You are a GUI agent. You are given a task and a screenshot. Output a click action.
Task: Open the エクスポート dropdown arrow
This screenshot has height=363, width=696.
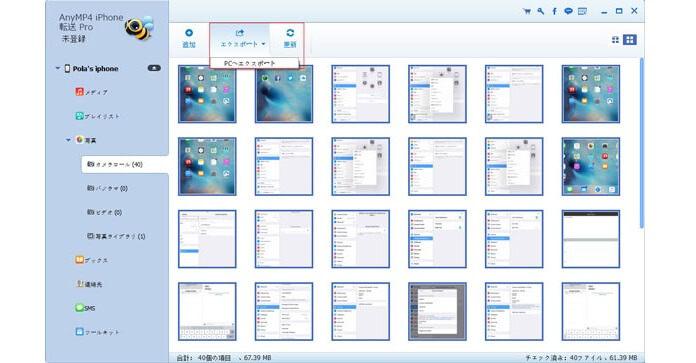point(264,44)
